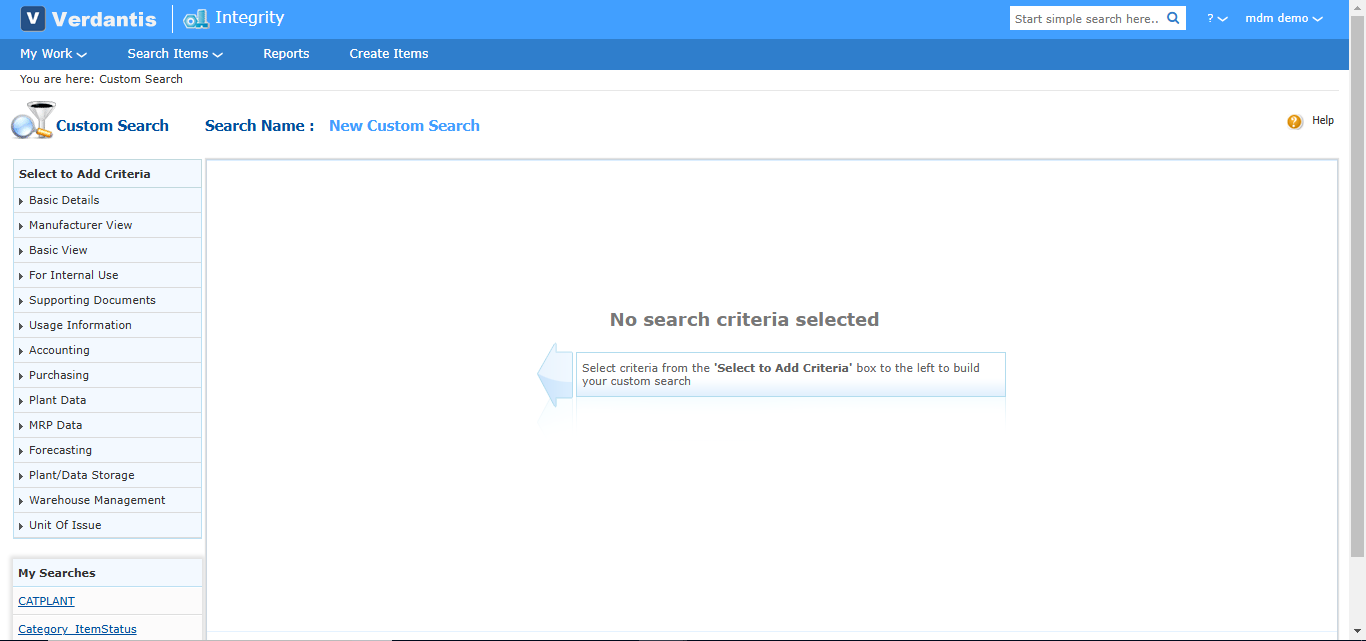Open the question mark help menu

1216,19
